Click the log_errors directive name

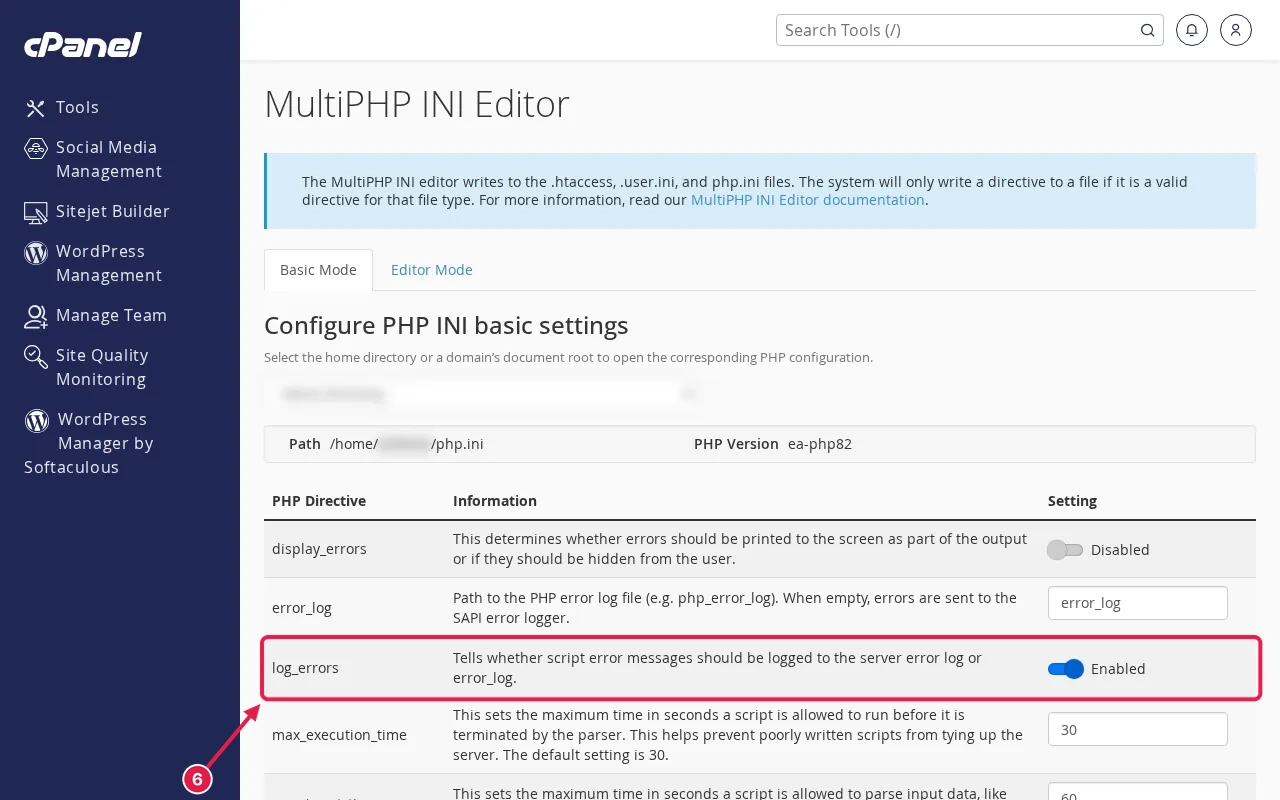(305, 668)
